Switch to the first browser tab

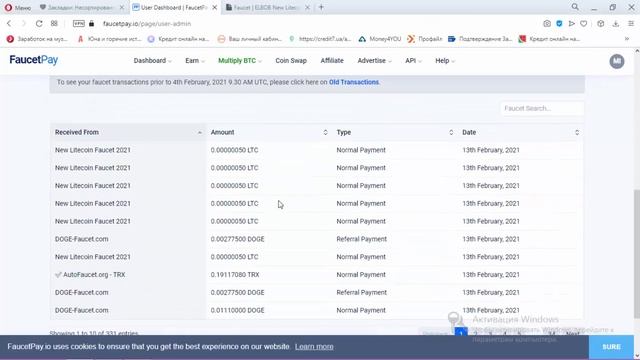[x=82, y=7]
